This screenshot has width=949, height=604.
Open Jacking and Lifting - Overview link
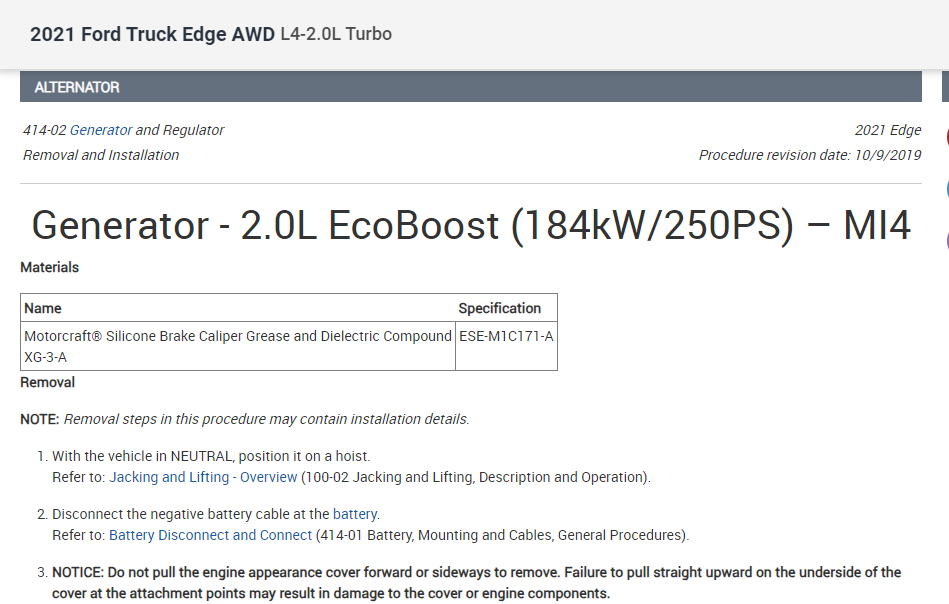click(203, 477)
